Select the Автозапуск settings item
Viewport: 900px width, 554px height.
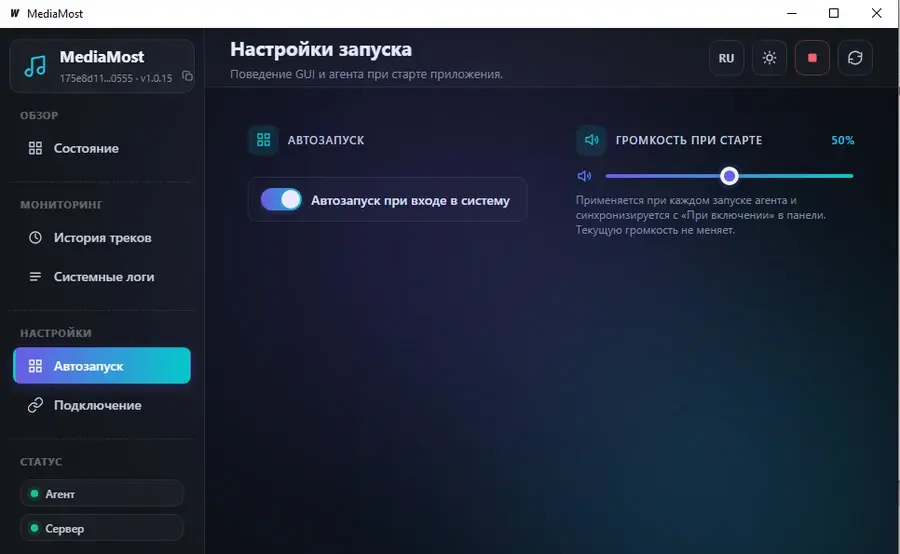coord(102,366)
